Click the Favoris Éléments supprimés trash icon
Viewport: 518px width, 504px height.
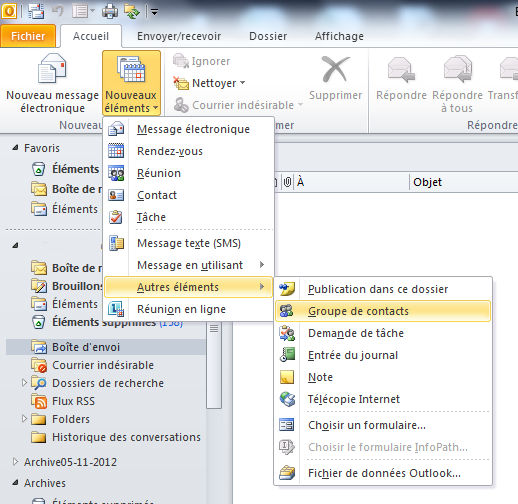click(x=39, y=169)
